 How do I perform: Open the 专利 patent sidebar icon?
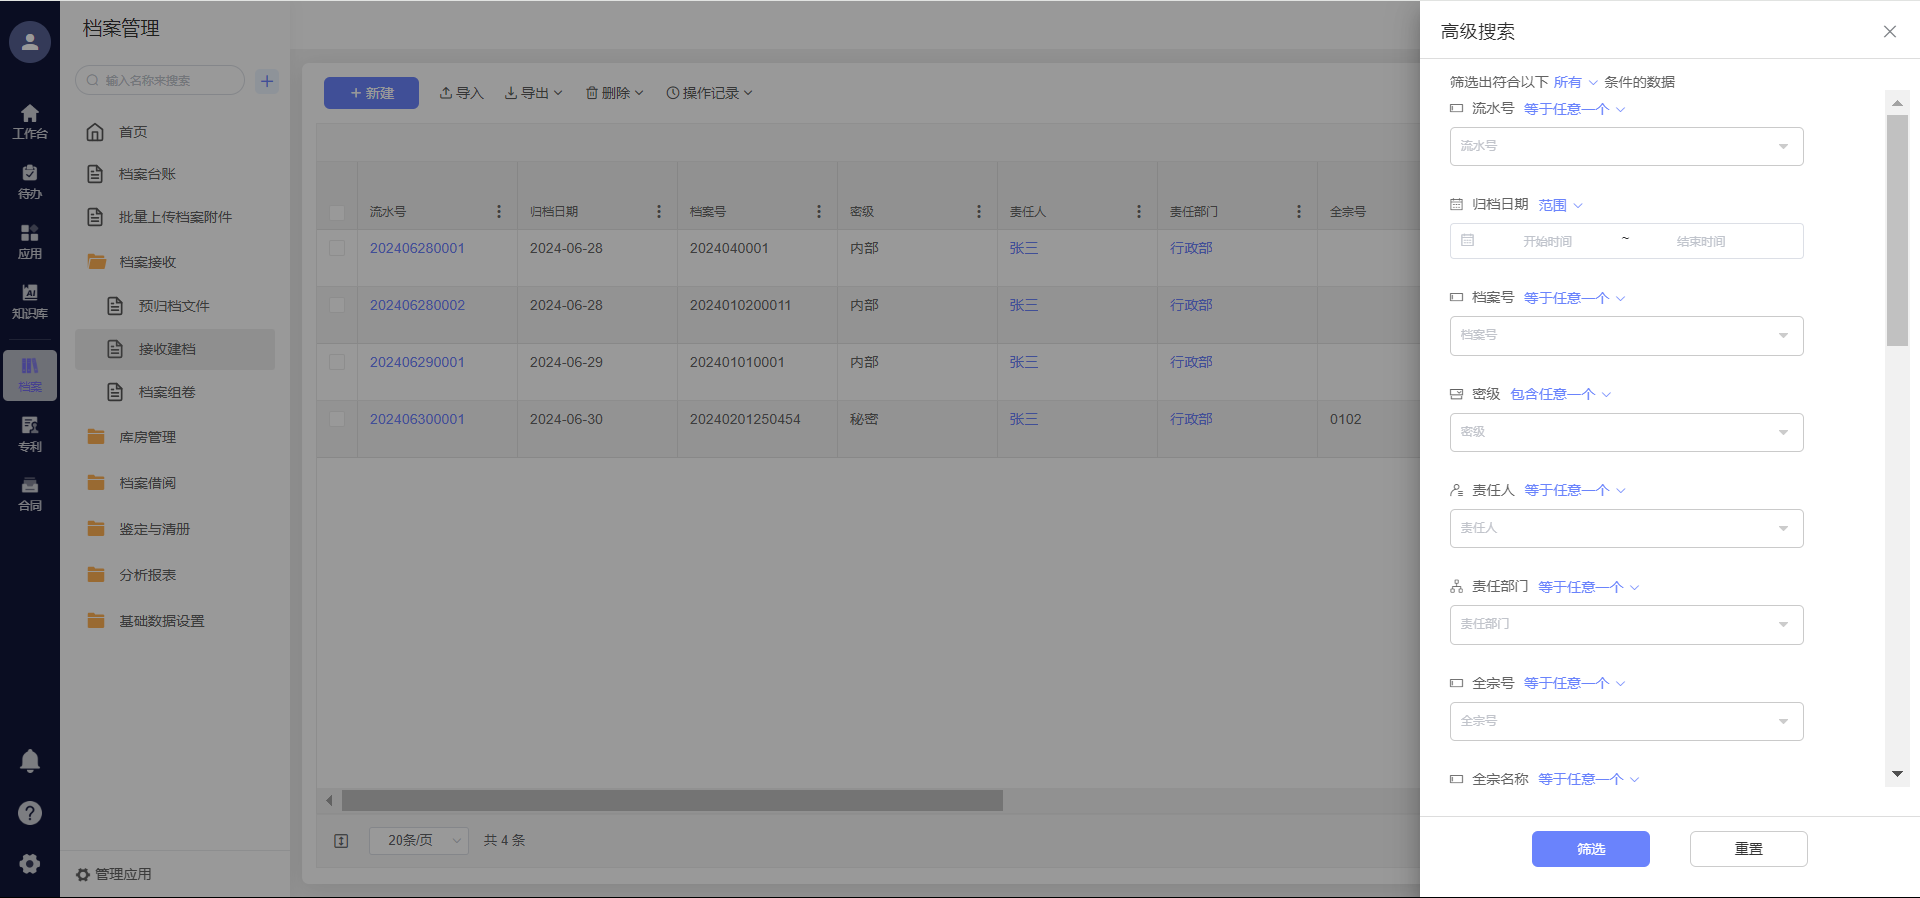[x=30, y=434]
